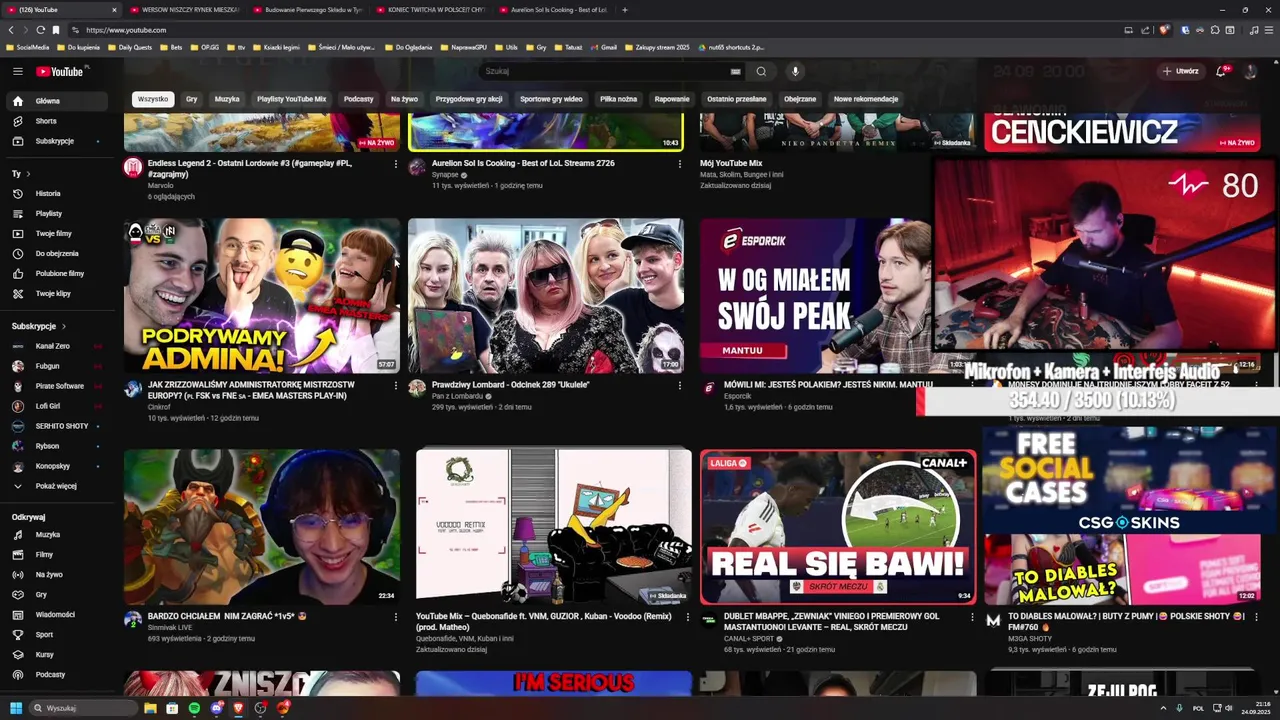Open Windows Start menu
1280x720 pixels.
16,708
